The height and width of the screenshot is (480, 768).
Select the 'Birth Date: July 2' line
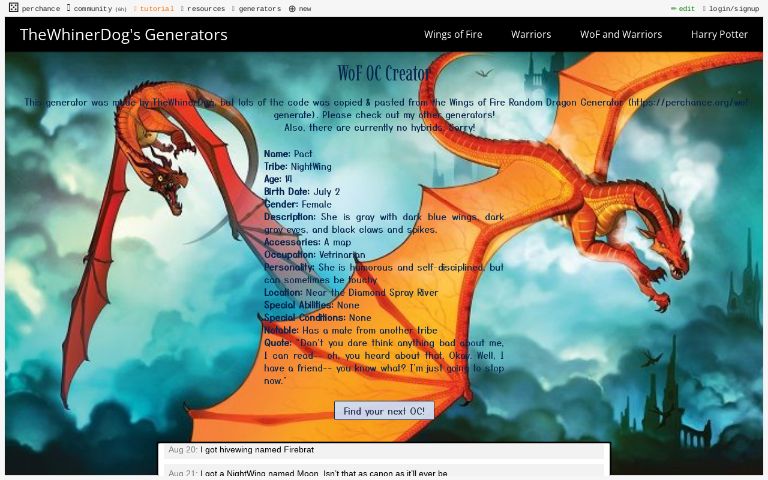(302, 192)
